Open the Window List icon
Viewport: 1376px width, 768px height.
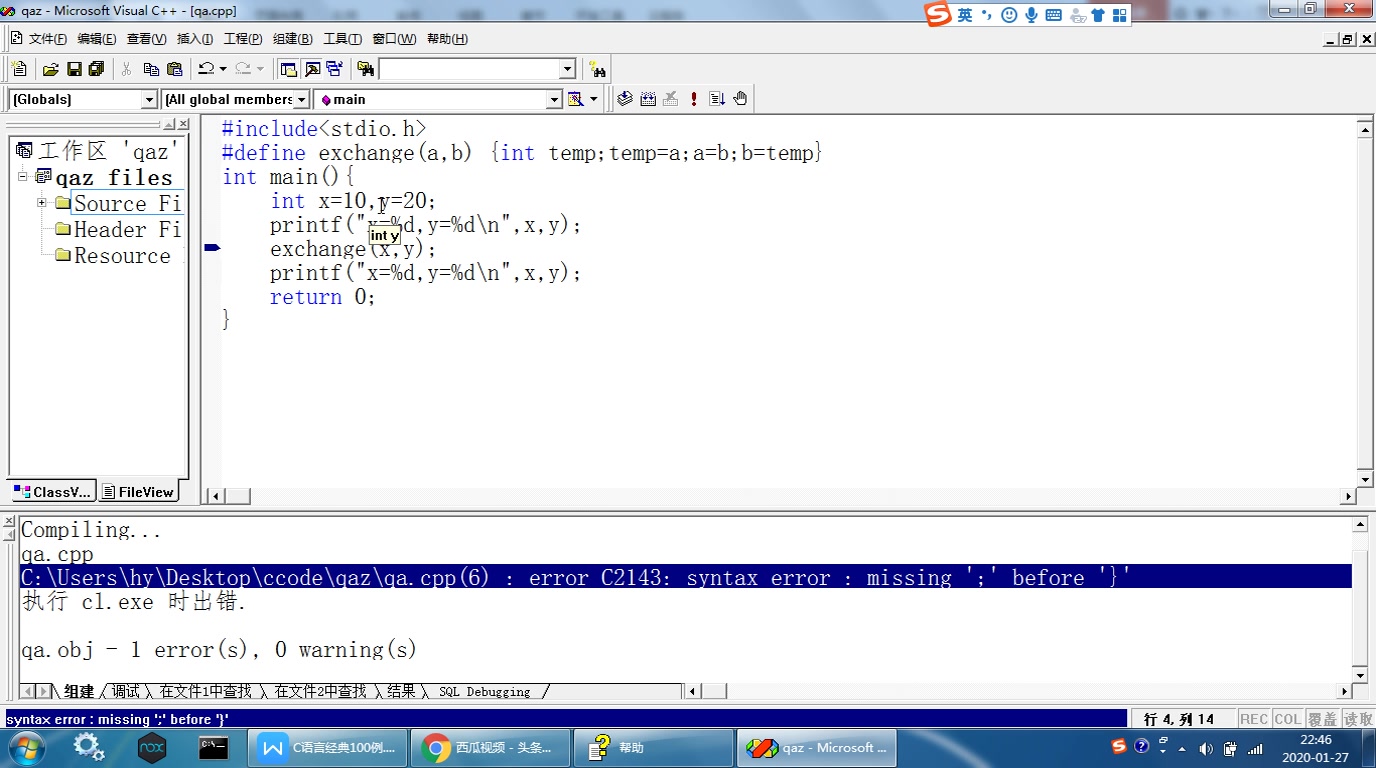pos(335,69)
